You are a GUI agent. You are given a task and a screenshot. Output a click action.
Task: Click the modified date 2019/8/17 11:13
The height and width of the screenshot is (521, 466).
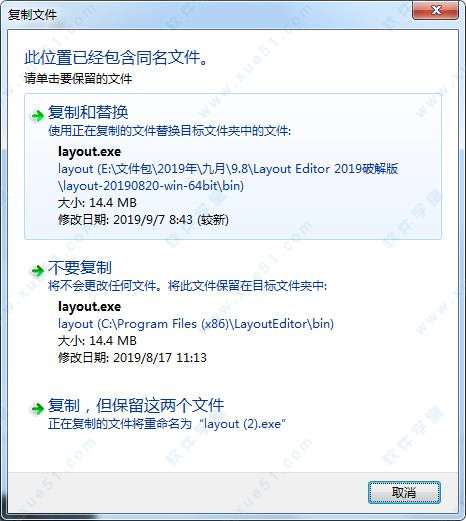point(132,358)
